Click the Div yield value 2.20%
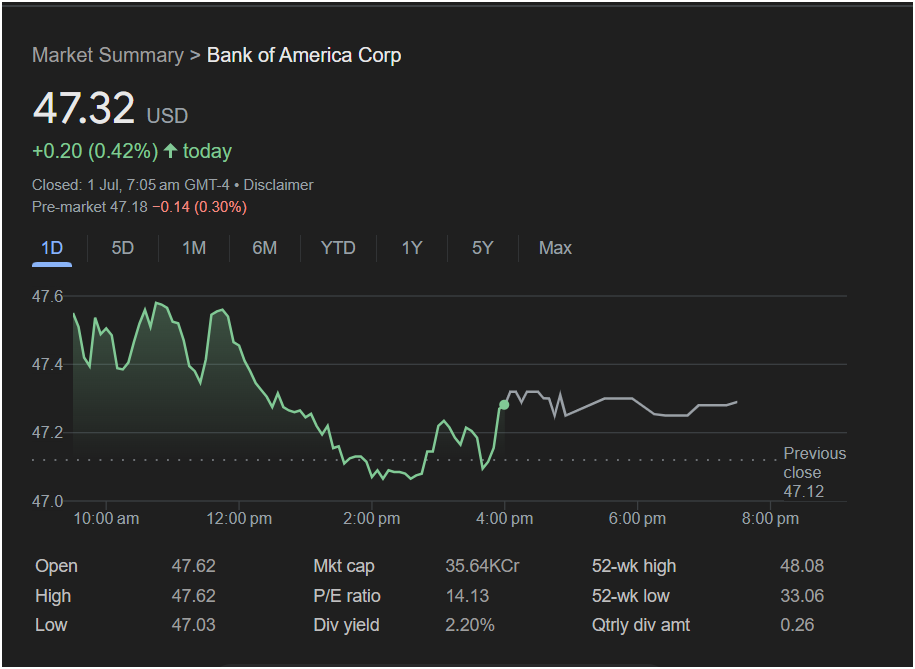This screenshot has height=669, width=915. coord(470,625)
